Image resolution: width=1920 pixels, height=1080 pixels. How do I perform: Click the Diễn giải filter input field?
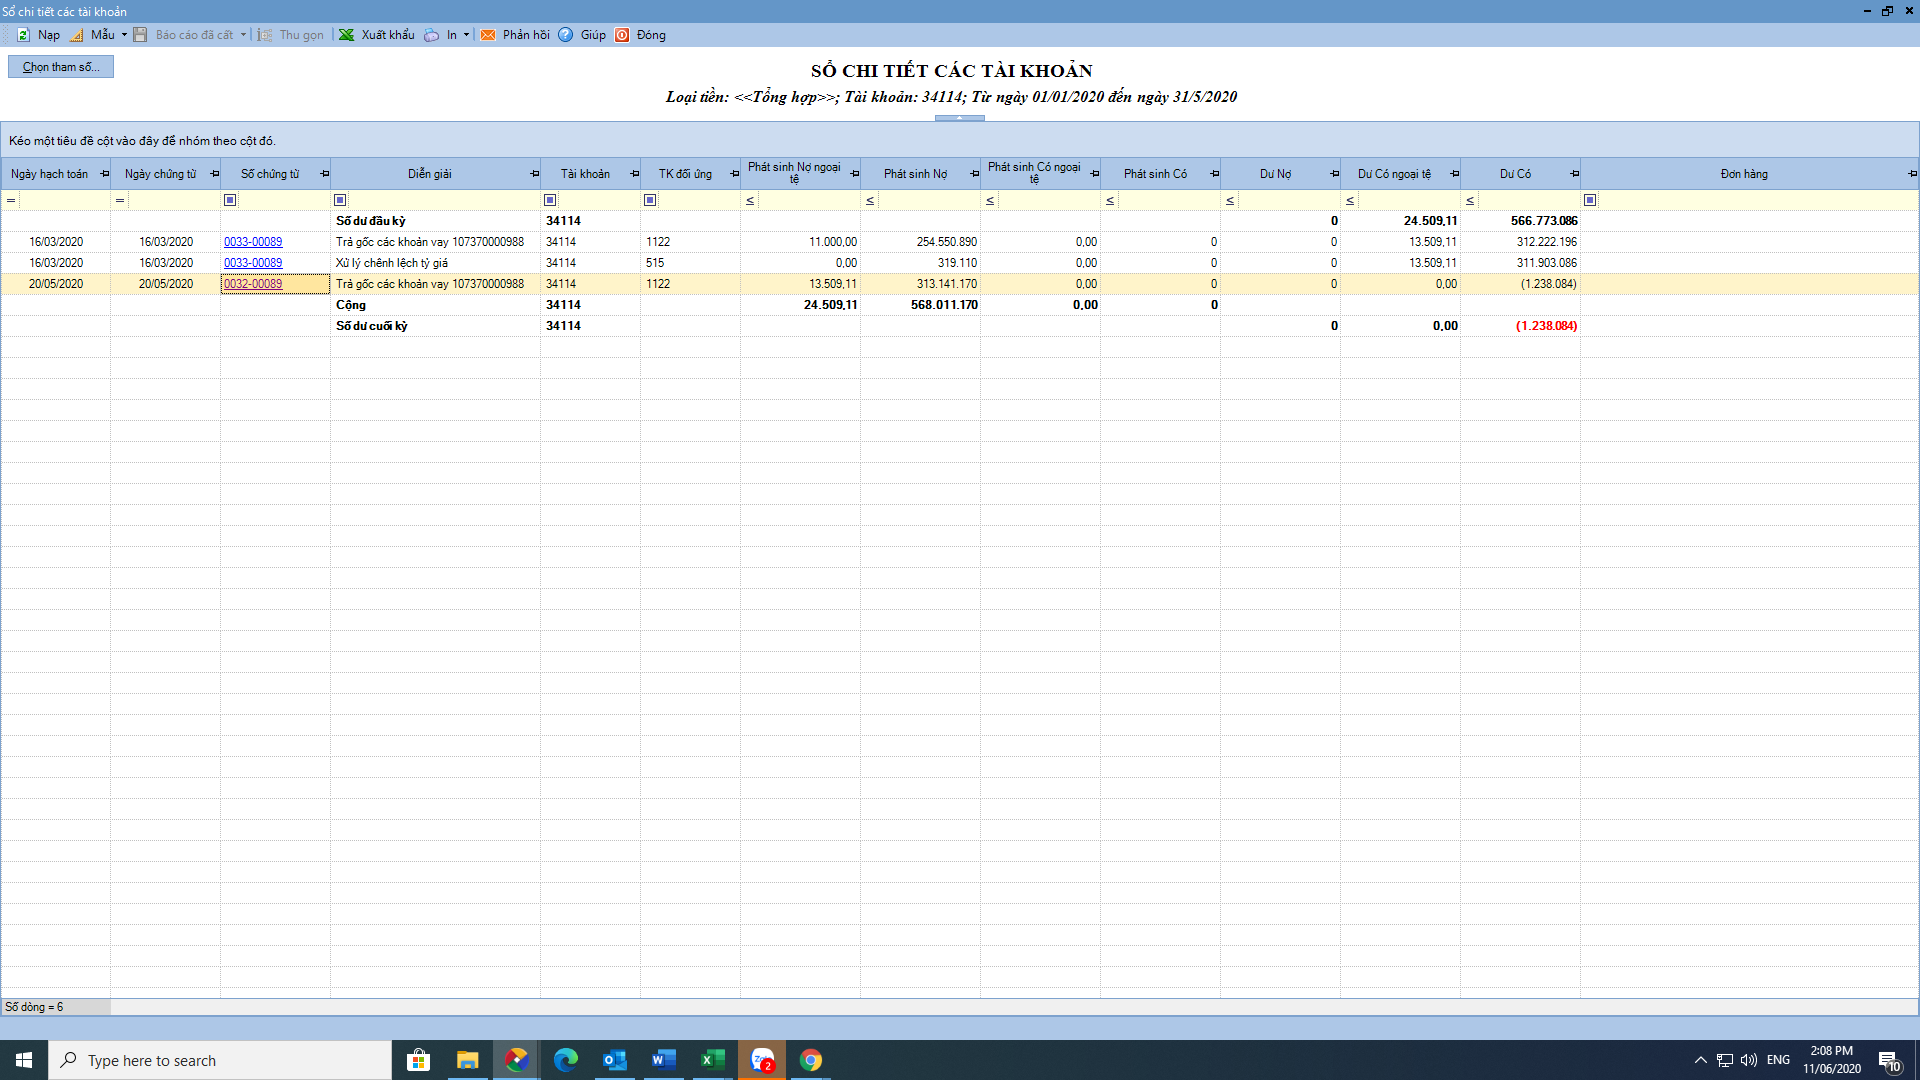click(x=443, y=200)
